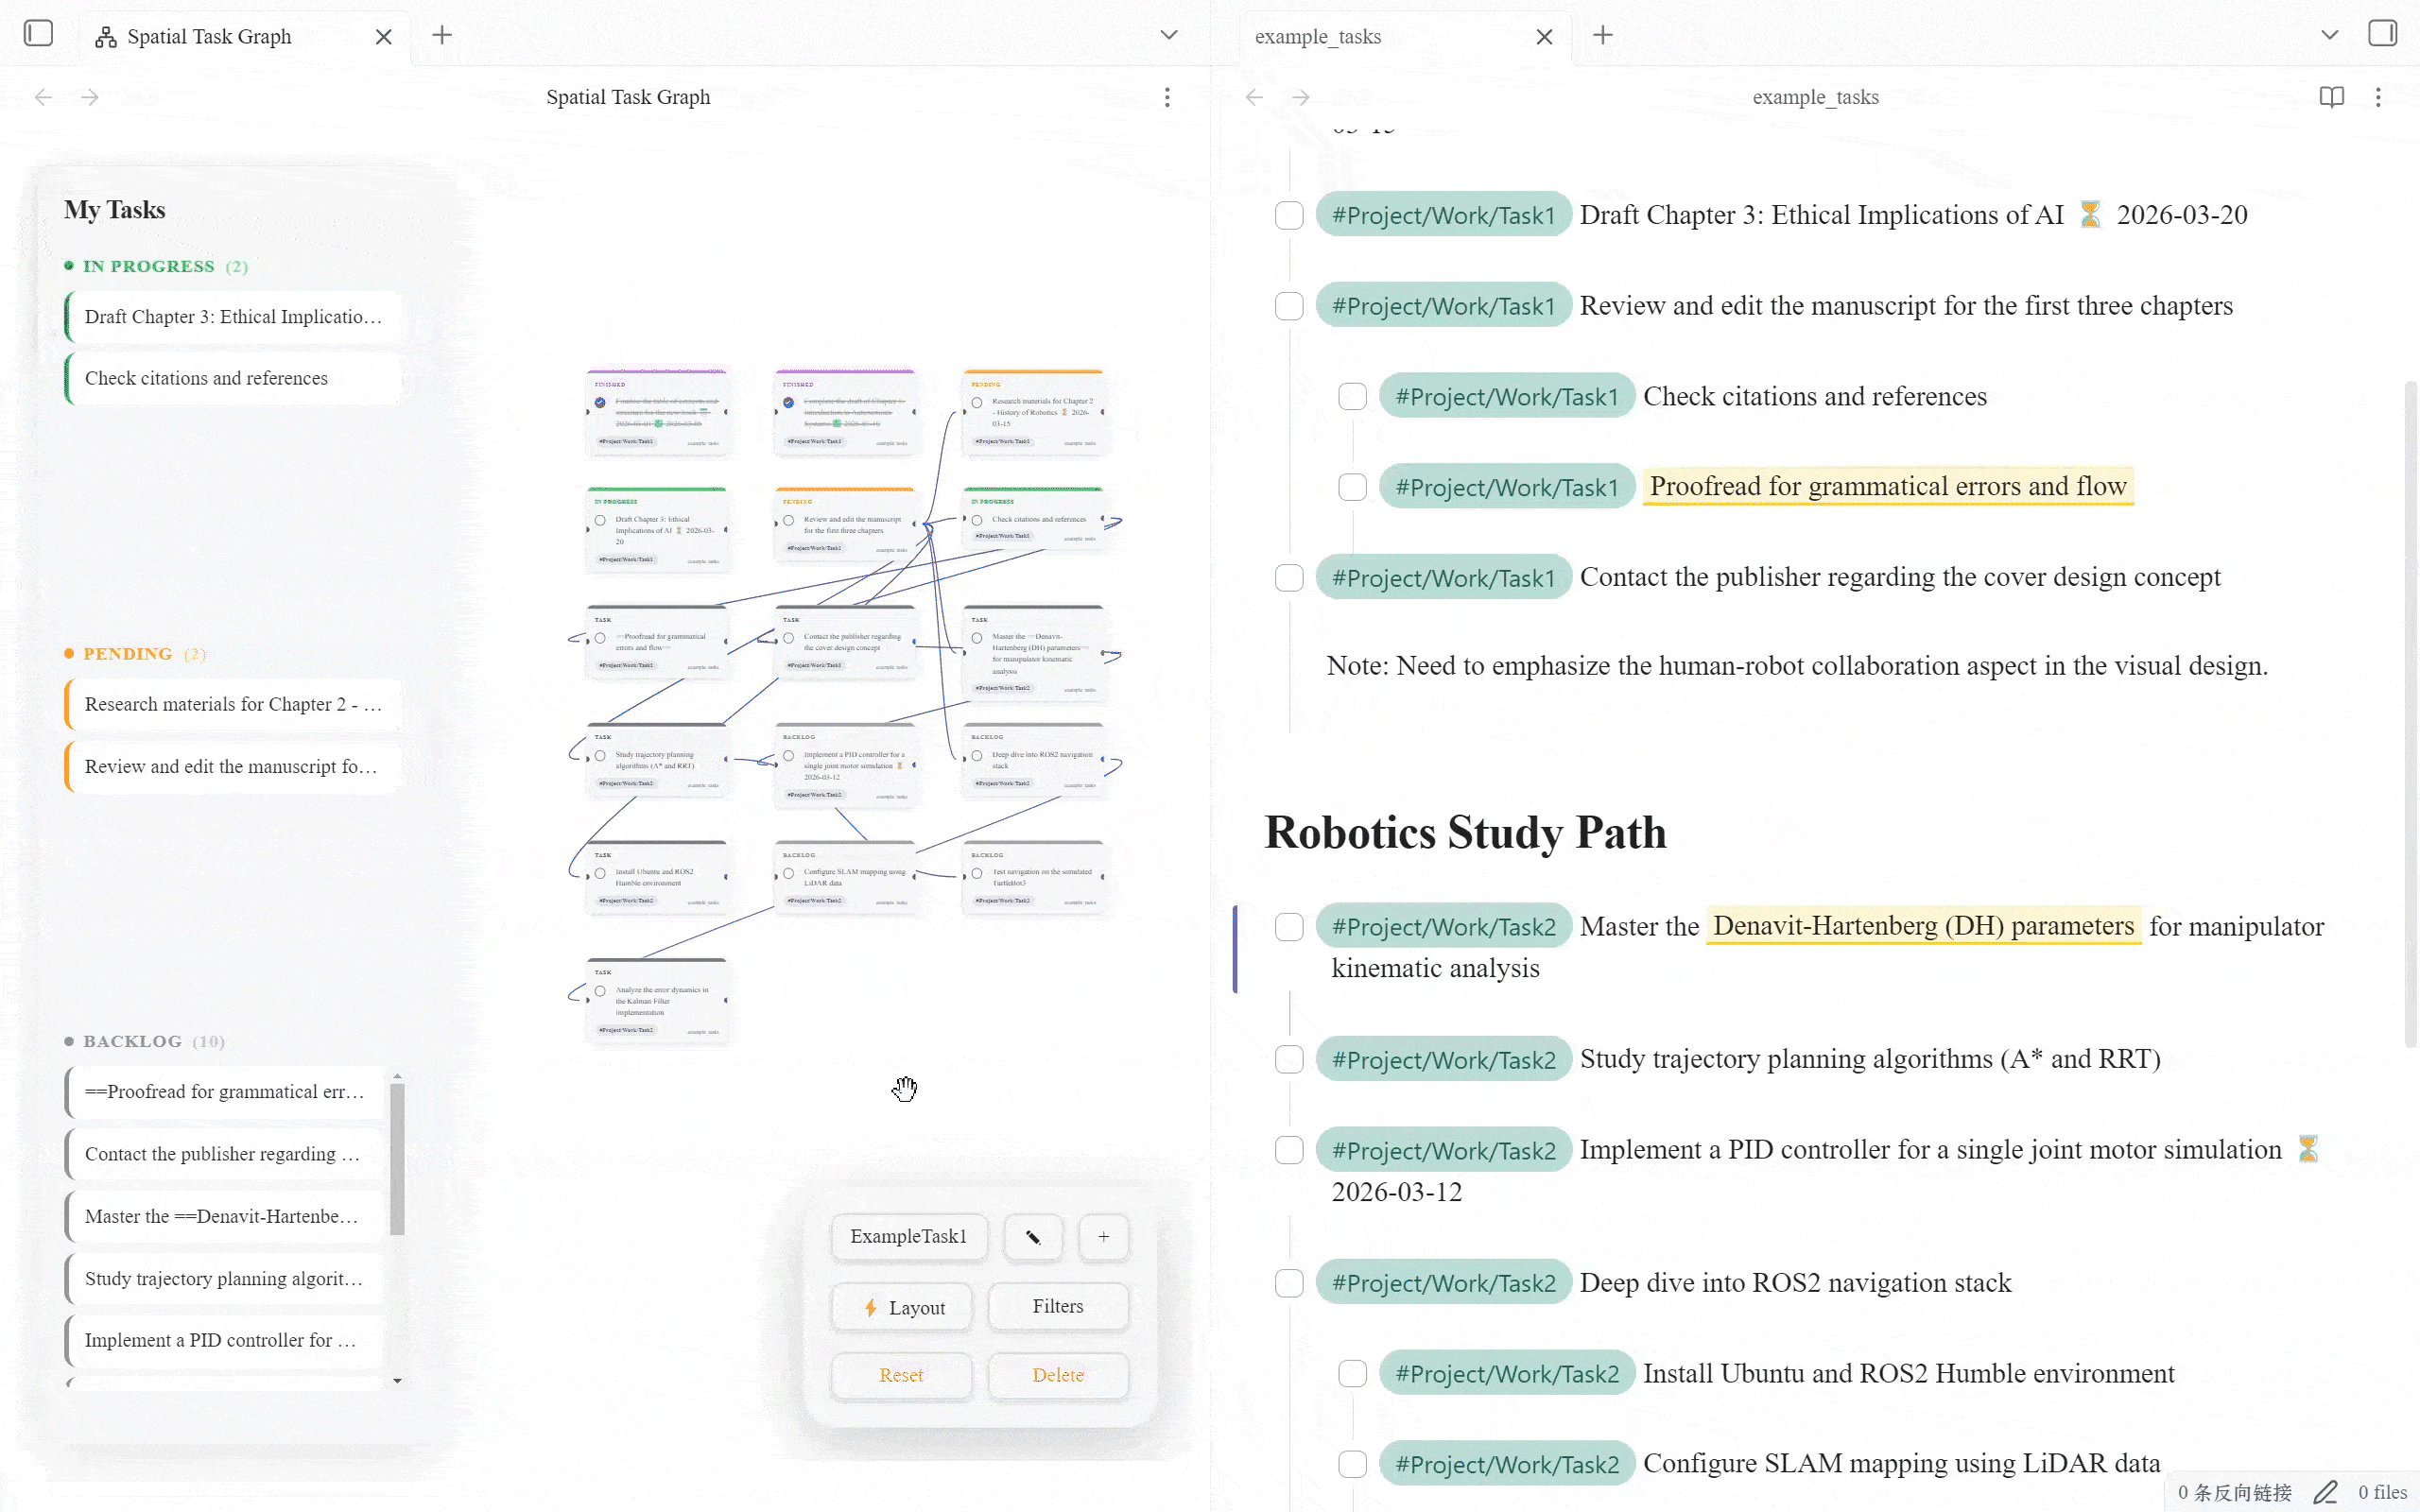Switch to reading view via the book icon
This screenshot has width=2420, height=1512.
[x=2331, y=97]
